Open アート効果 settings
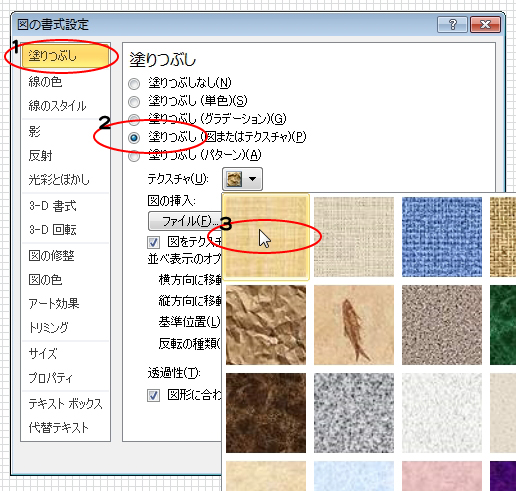Screen dimensions: 516x491 [x=54, y=304]
